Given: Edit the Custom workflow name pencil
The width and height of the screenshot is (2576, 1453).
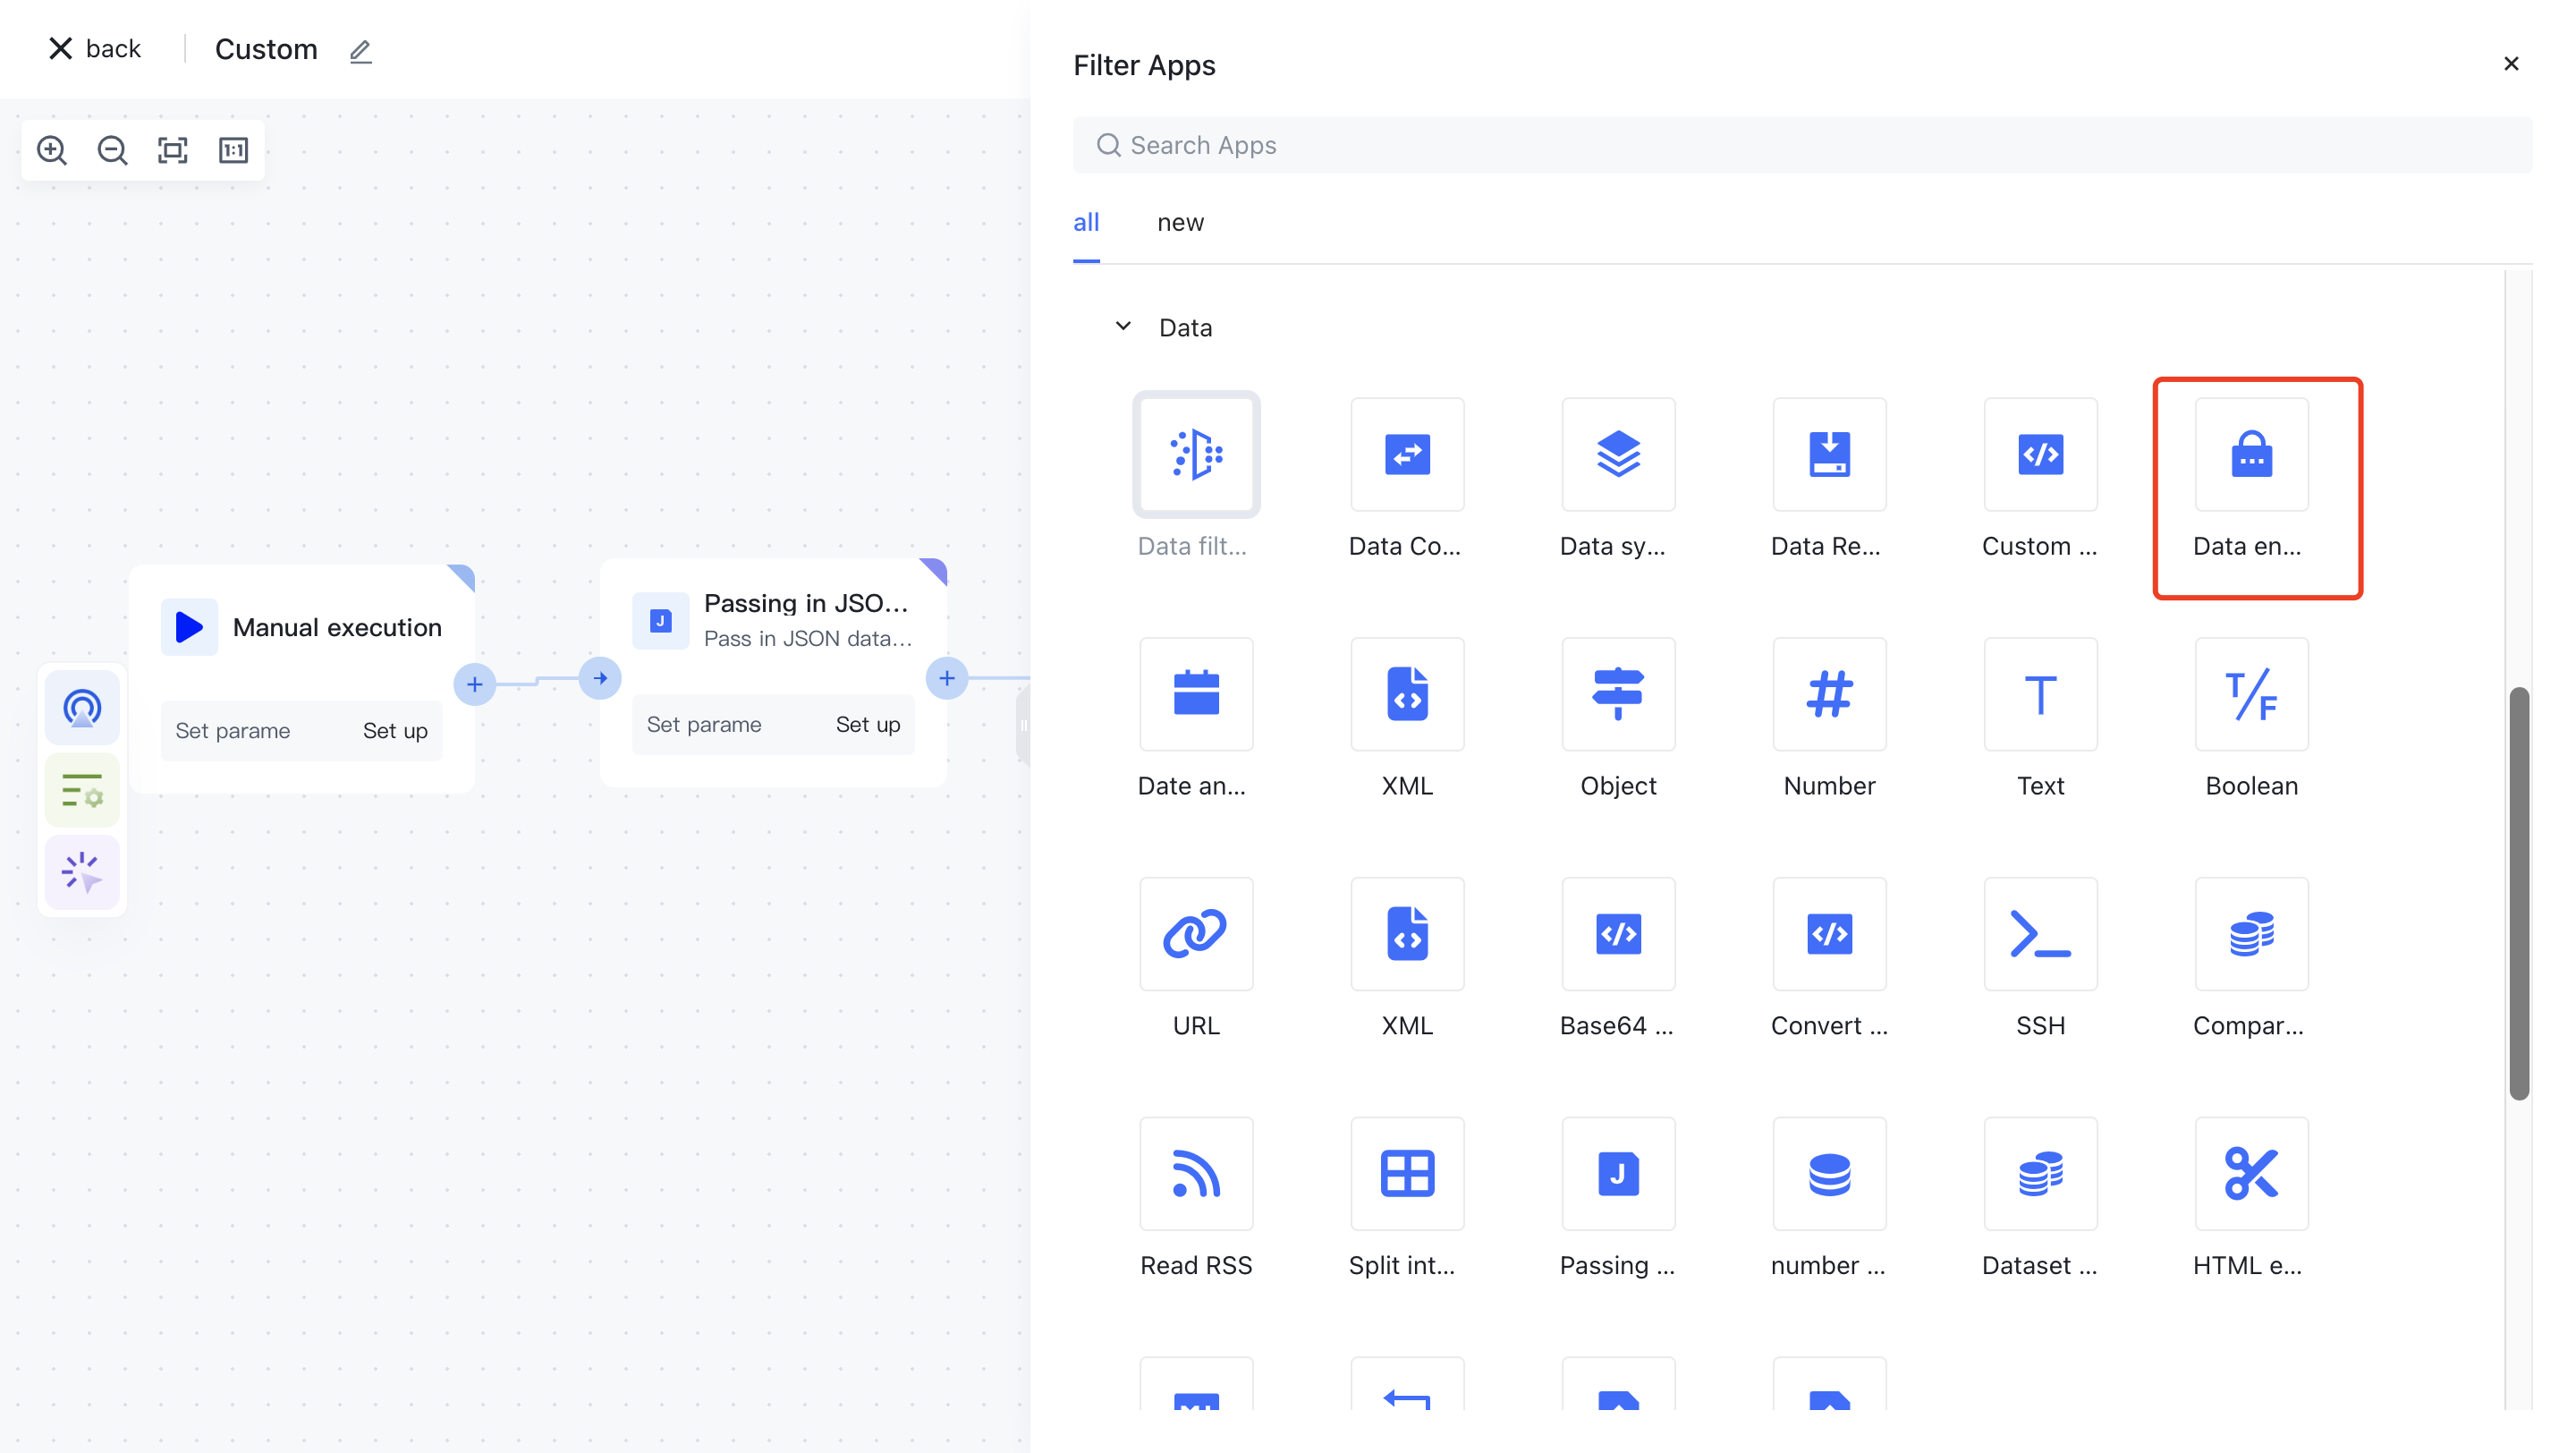Looking at the screenshot, I should pos(361,51).
